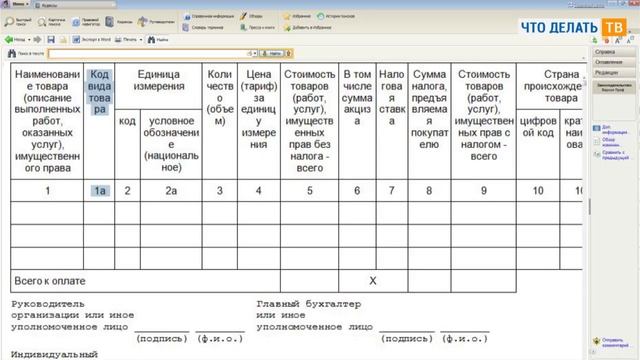Open the Additional Information (Доп. информация) link
Image resolution: width=640 pixels, height=360 pixels.
coord(611,130)
